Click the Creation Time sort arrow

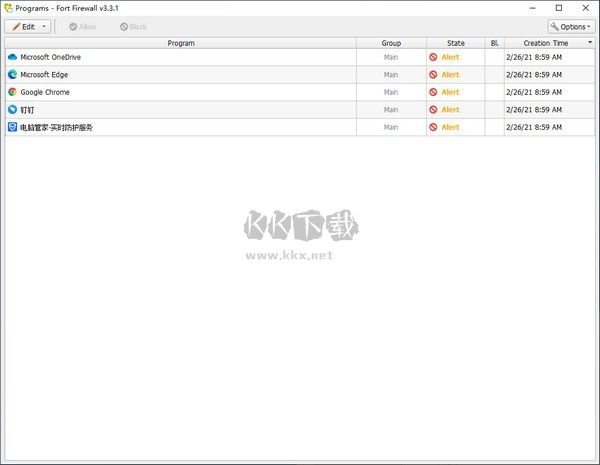(x=590, y=42)
